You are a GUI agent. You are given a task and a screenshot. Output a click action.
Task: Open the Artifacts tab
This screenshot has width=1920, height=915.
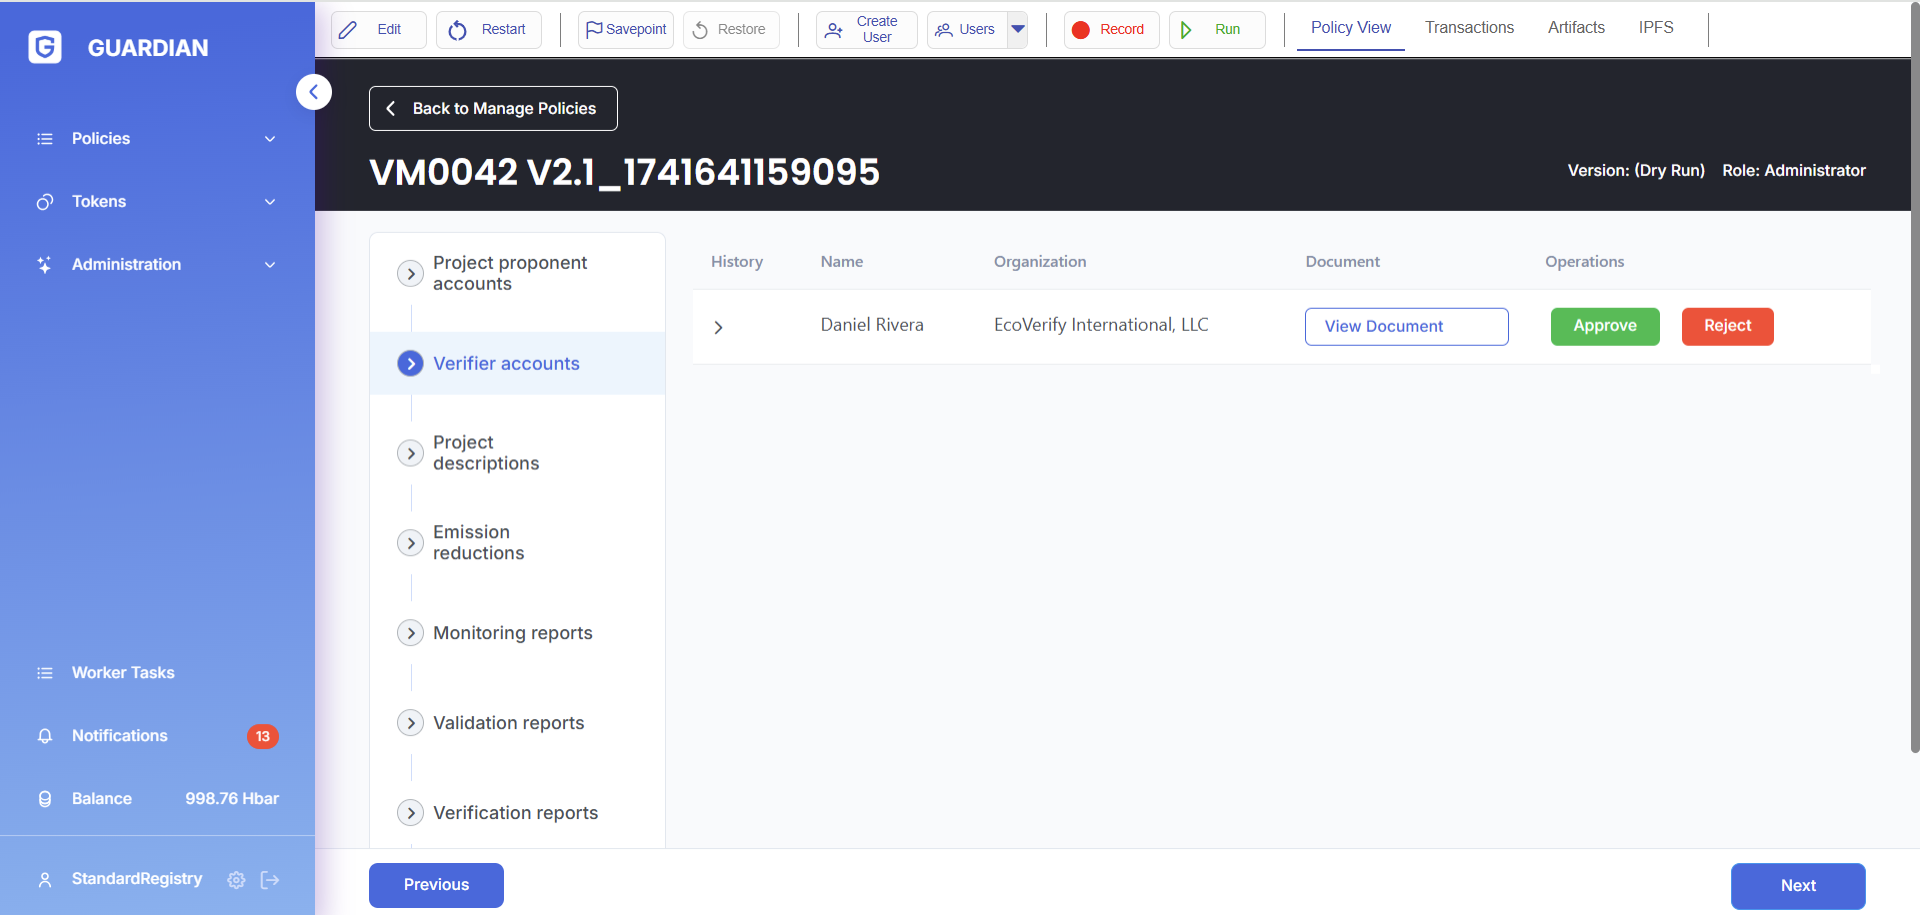1576,28
